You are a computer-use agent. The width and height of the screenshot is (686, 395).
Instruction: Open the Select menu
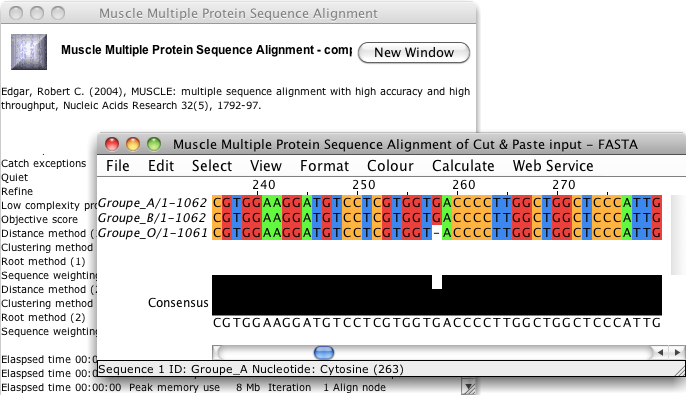(x=212, y=166)
